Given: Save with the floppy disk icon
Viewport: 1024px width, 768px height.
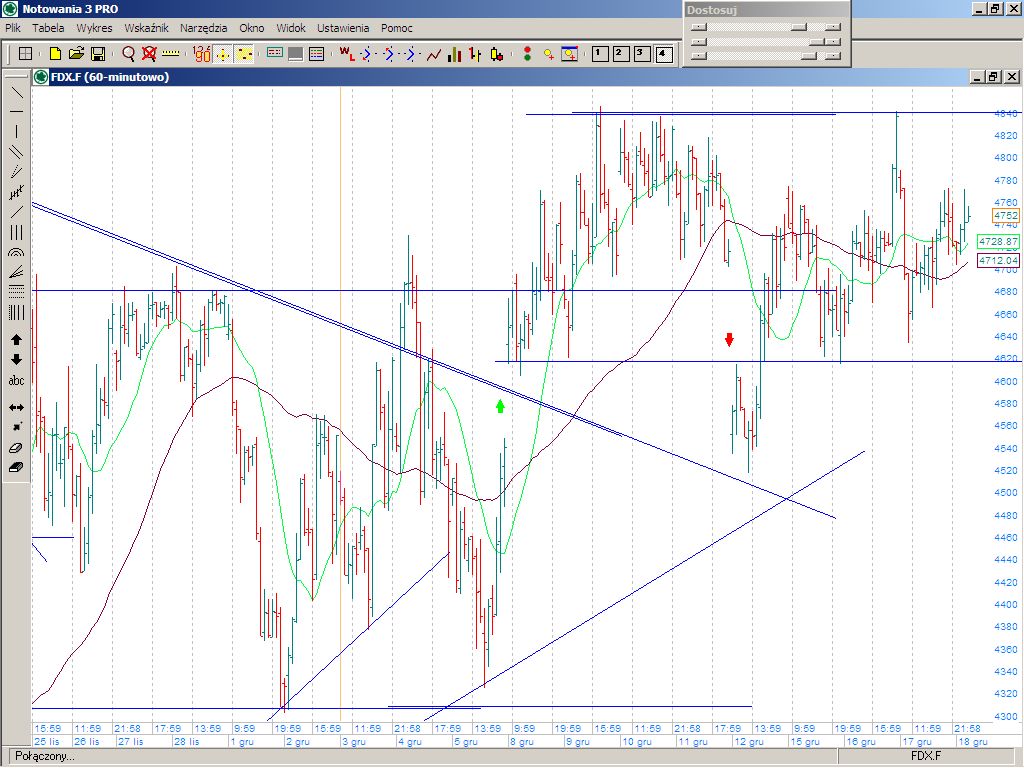Looking at the screenshot, I should pos(98,54).
